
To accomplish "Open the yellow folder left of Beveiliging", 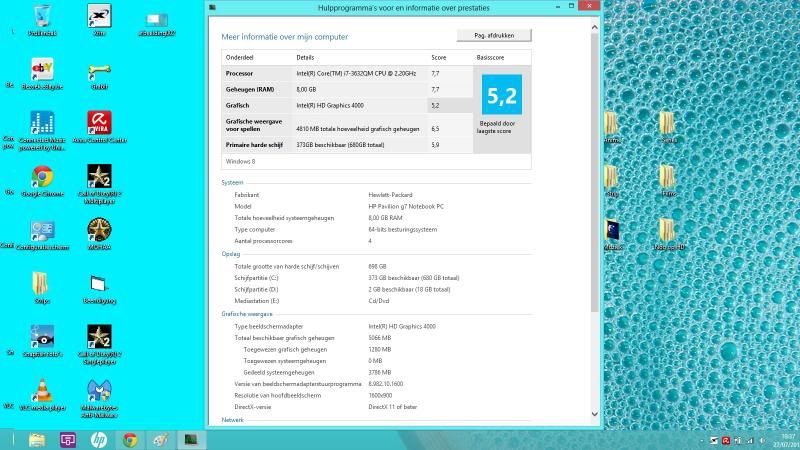I will (41, 287).
